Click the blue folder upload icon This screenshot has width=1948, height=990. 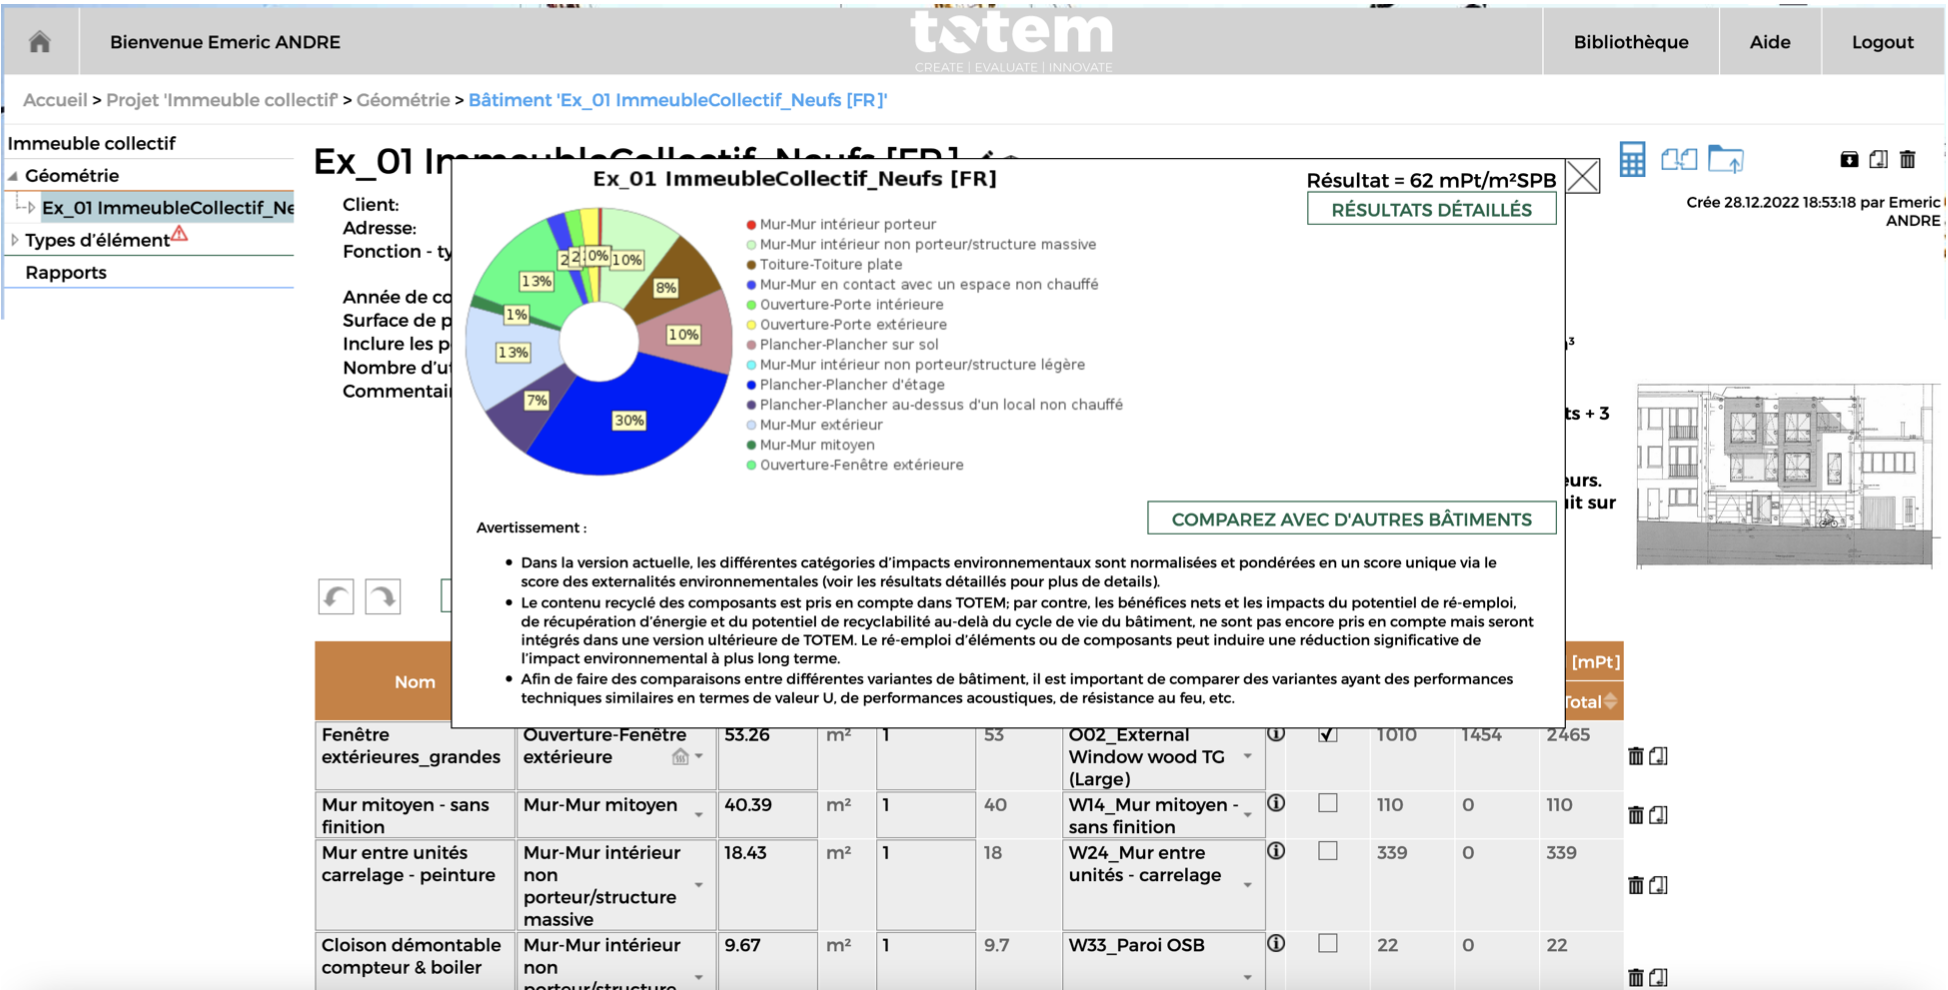pyautogui.click(x=1726, y=159)
